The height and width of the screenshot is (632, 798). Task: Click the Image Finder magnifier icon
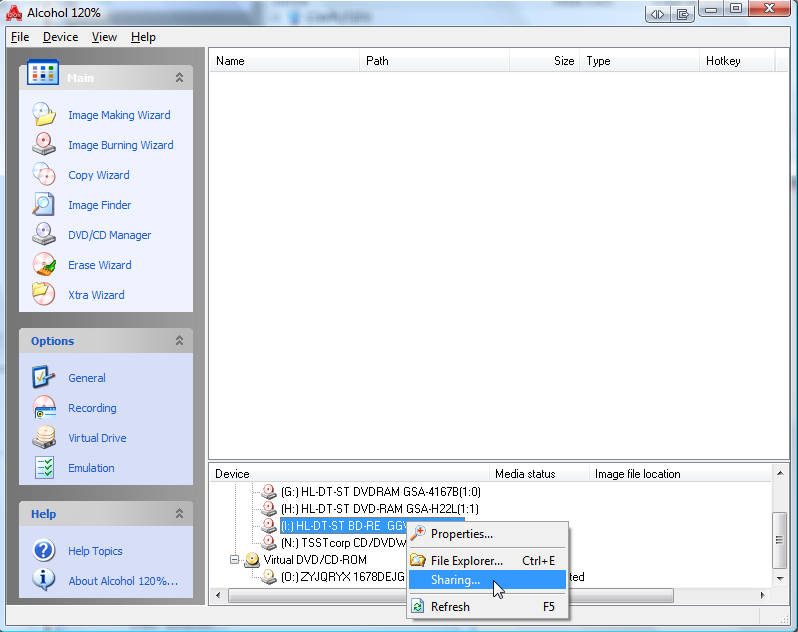(x=44, y=204)
